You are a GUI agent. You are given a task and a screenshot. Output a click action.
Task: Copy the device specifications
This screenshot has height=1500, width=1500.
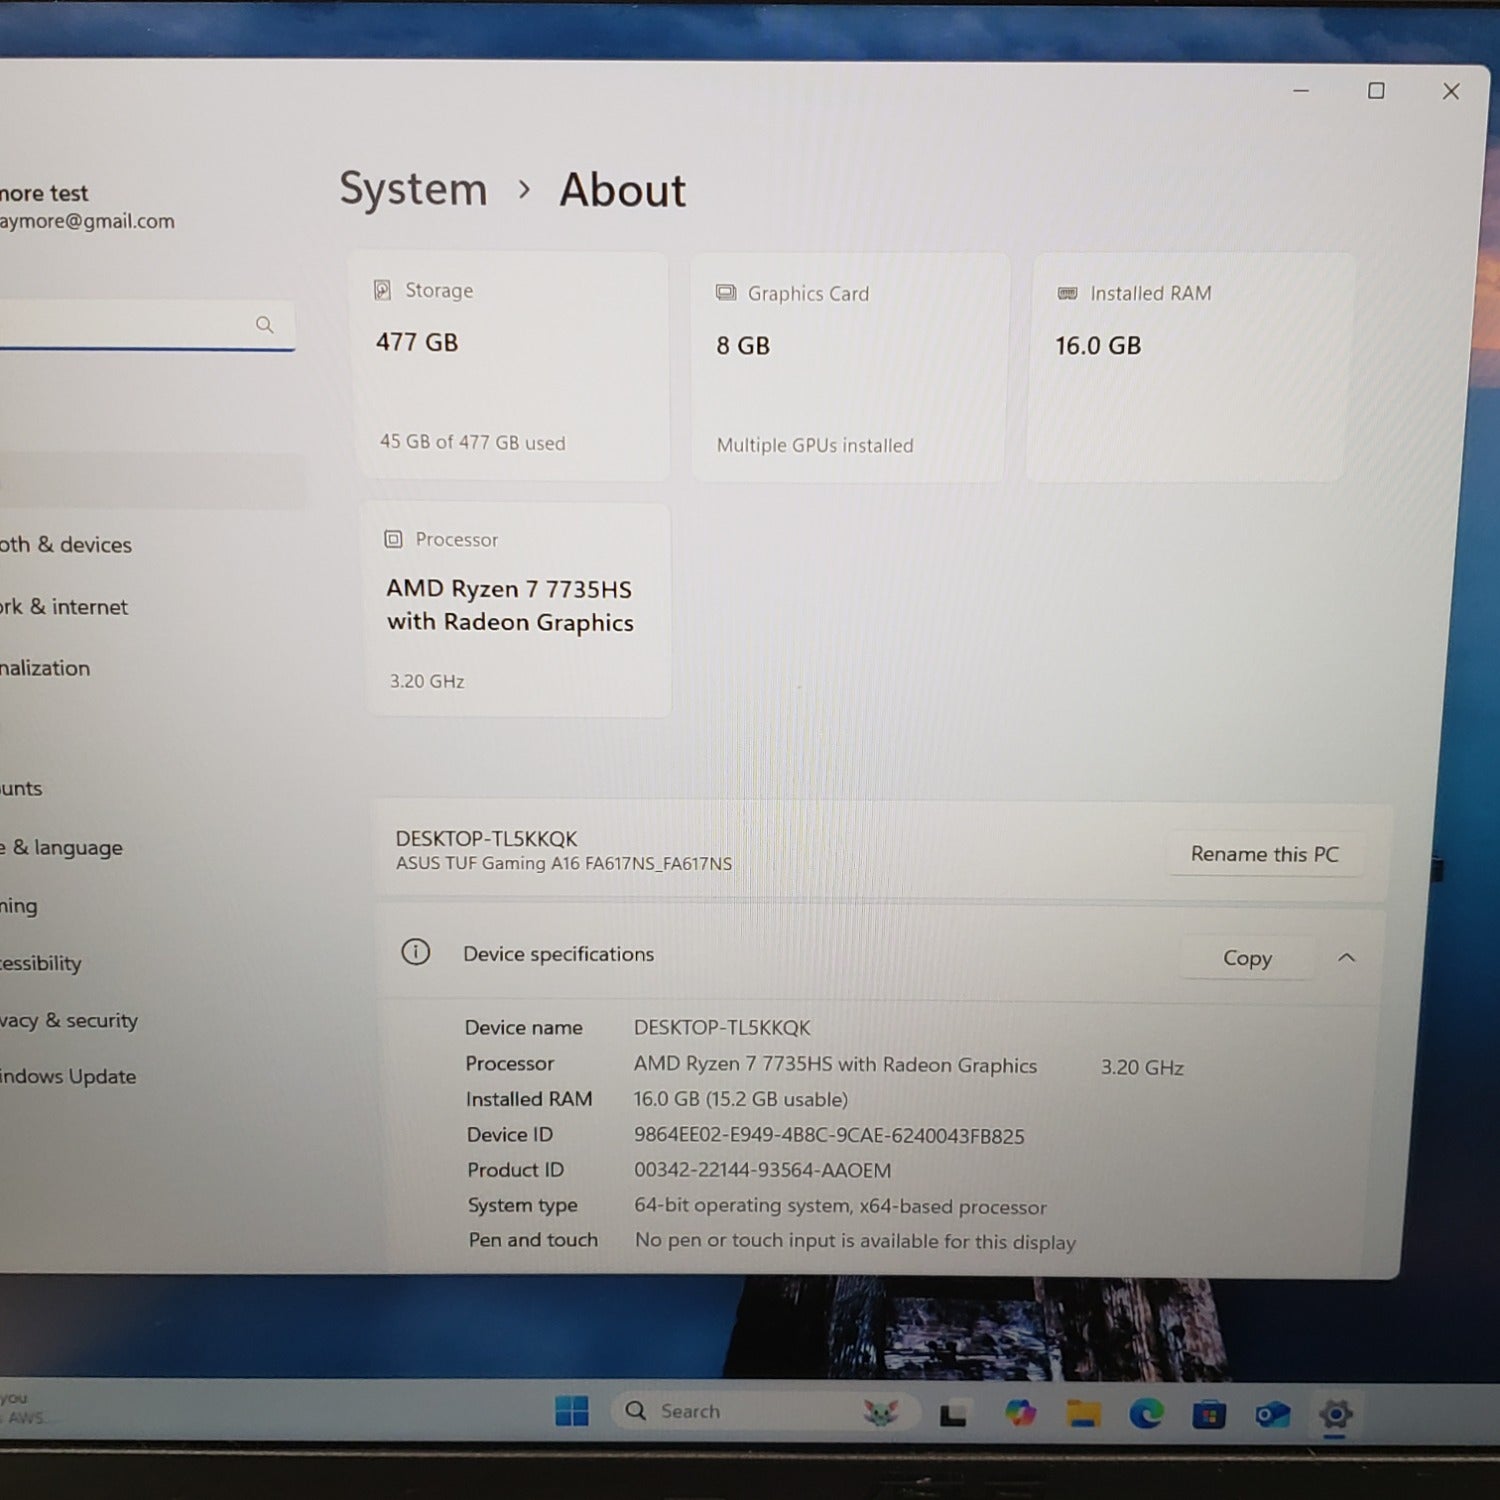click(x=1246, y=958)
